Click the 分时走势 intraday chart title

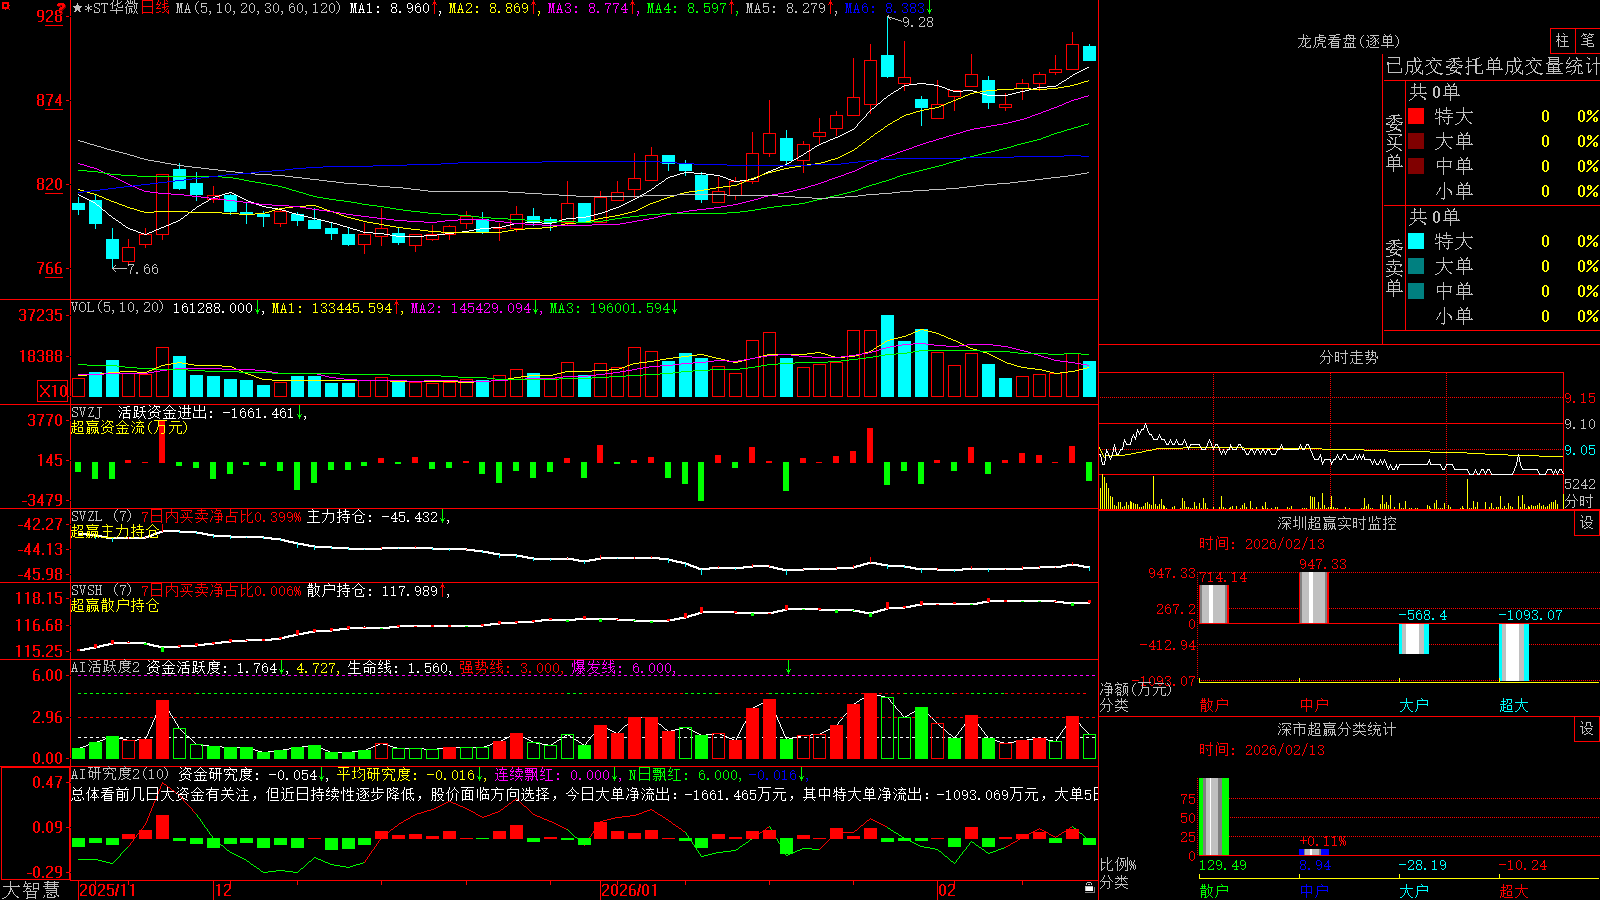[x=1349, y=357]
